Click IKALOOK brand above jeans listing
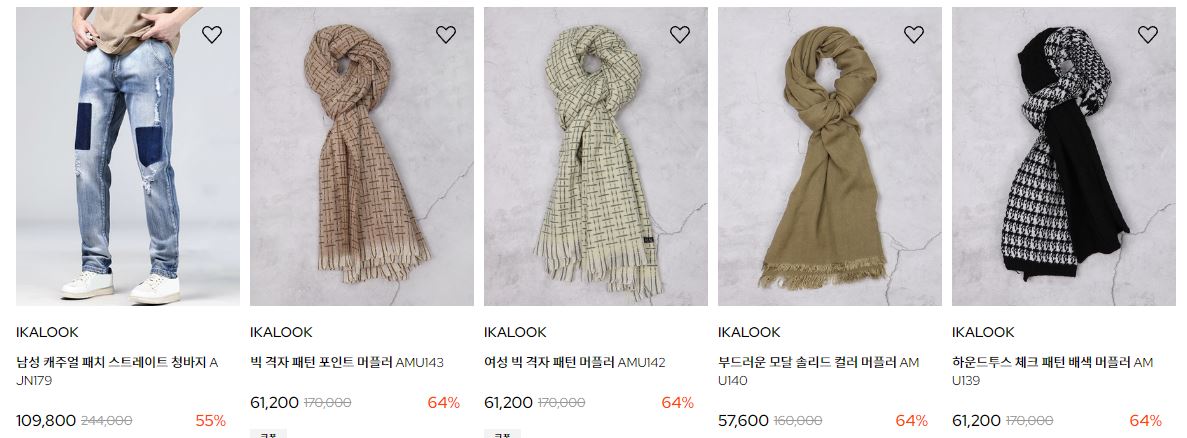 47,332
